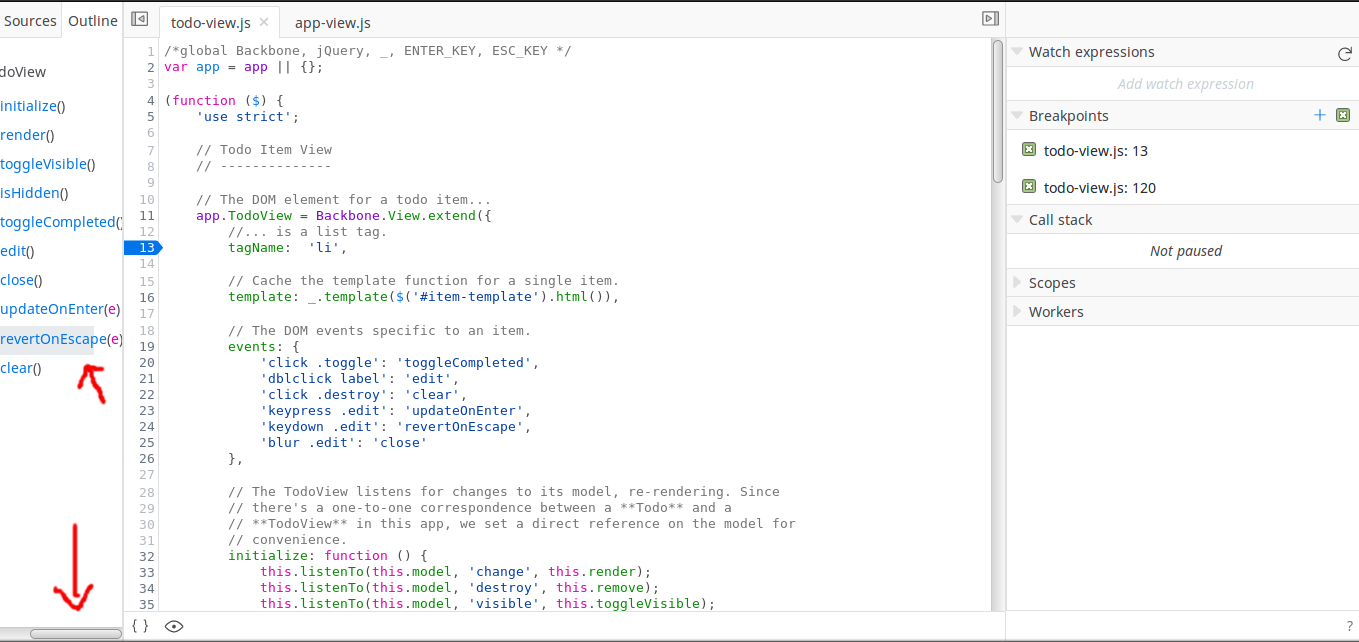
Task: Open the app-view.js editor tab
Action: pyautogui.click(x=332, y=22)
